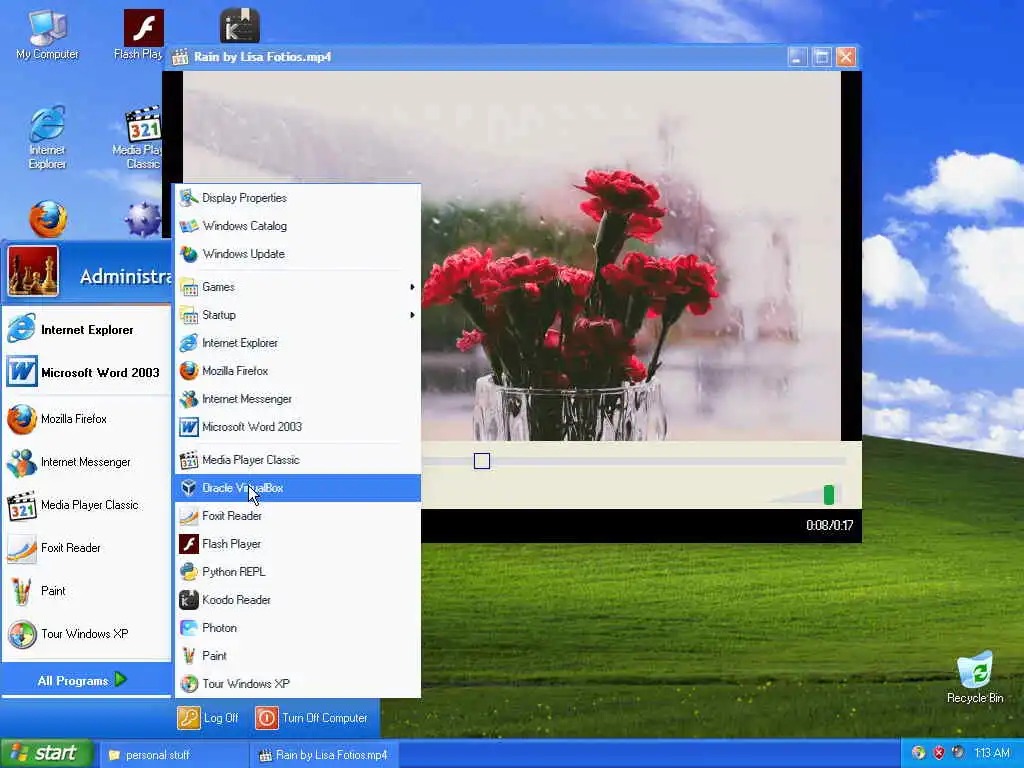1024x768 pixels.
Task: Open Internet Messenger in start menu left column
Action: pyautogui.click(x=86, y=462)
